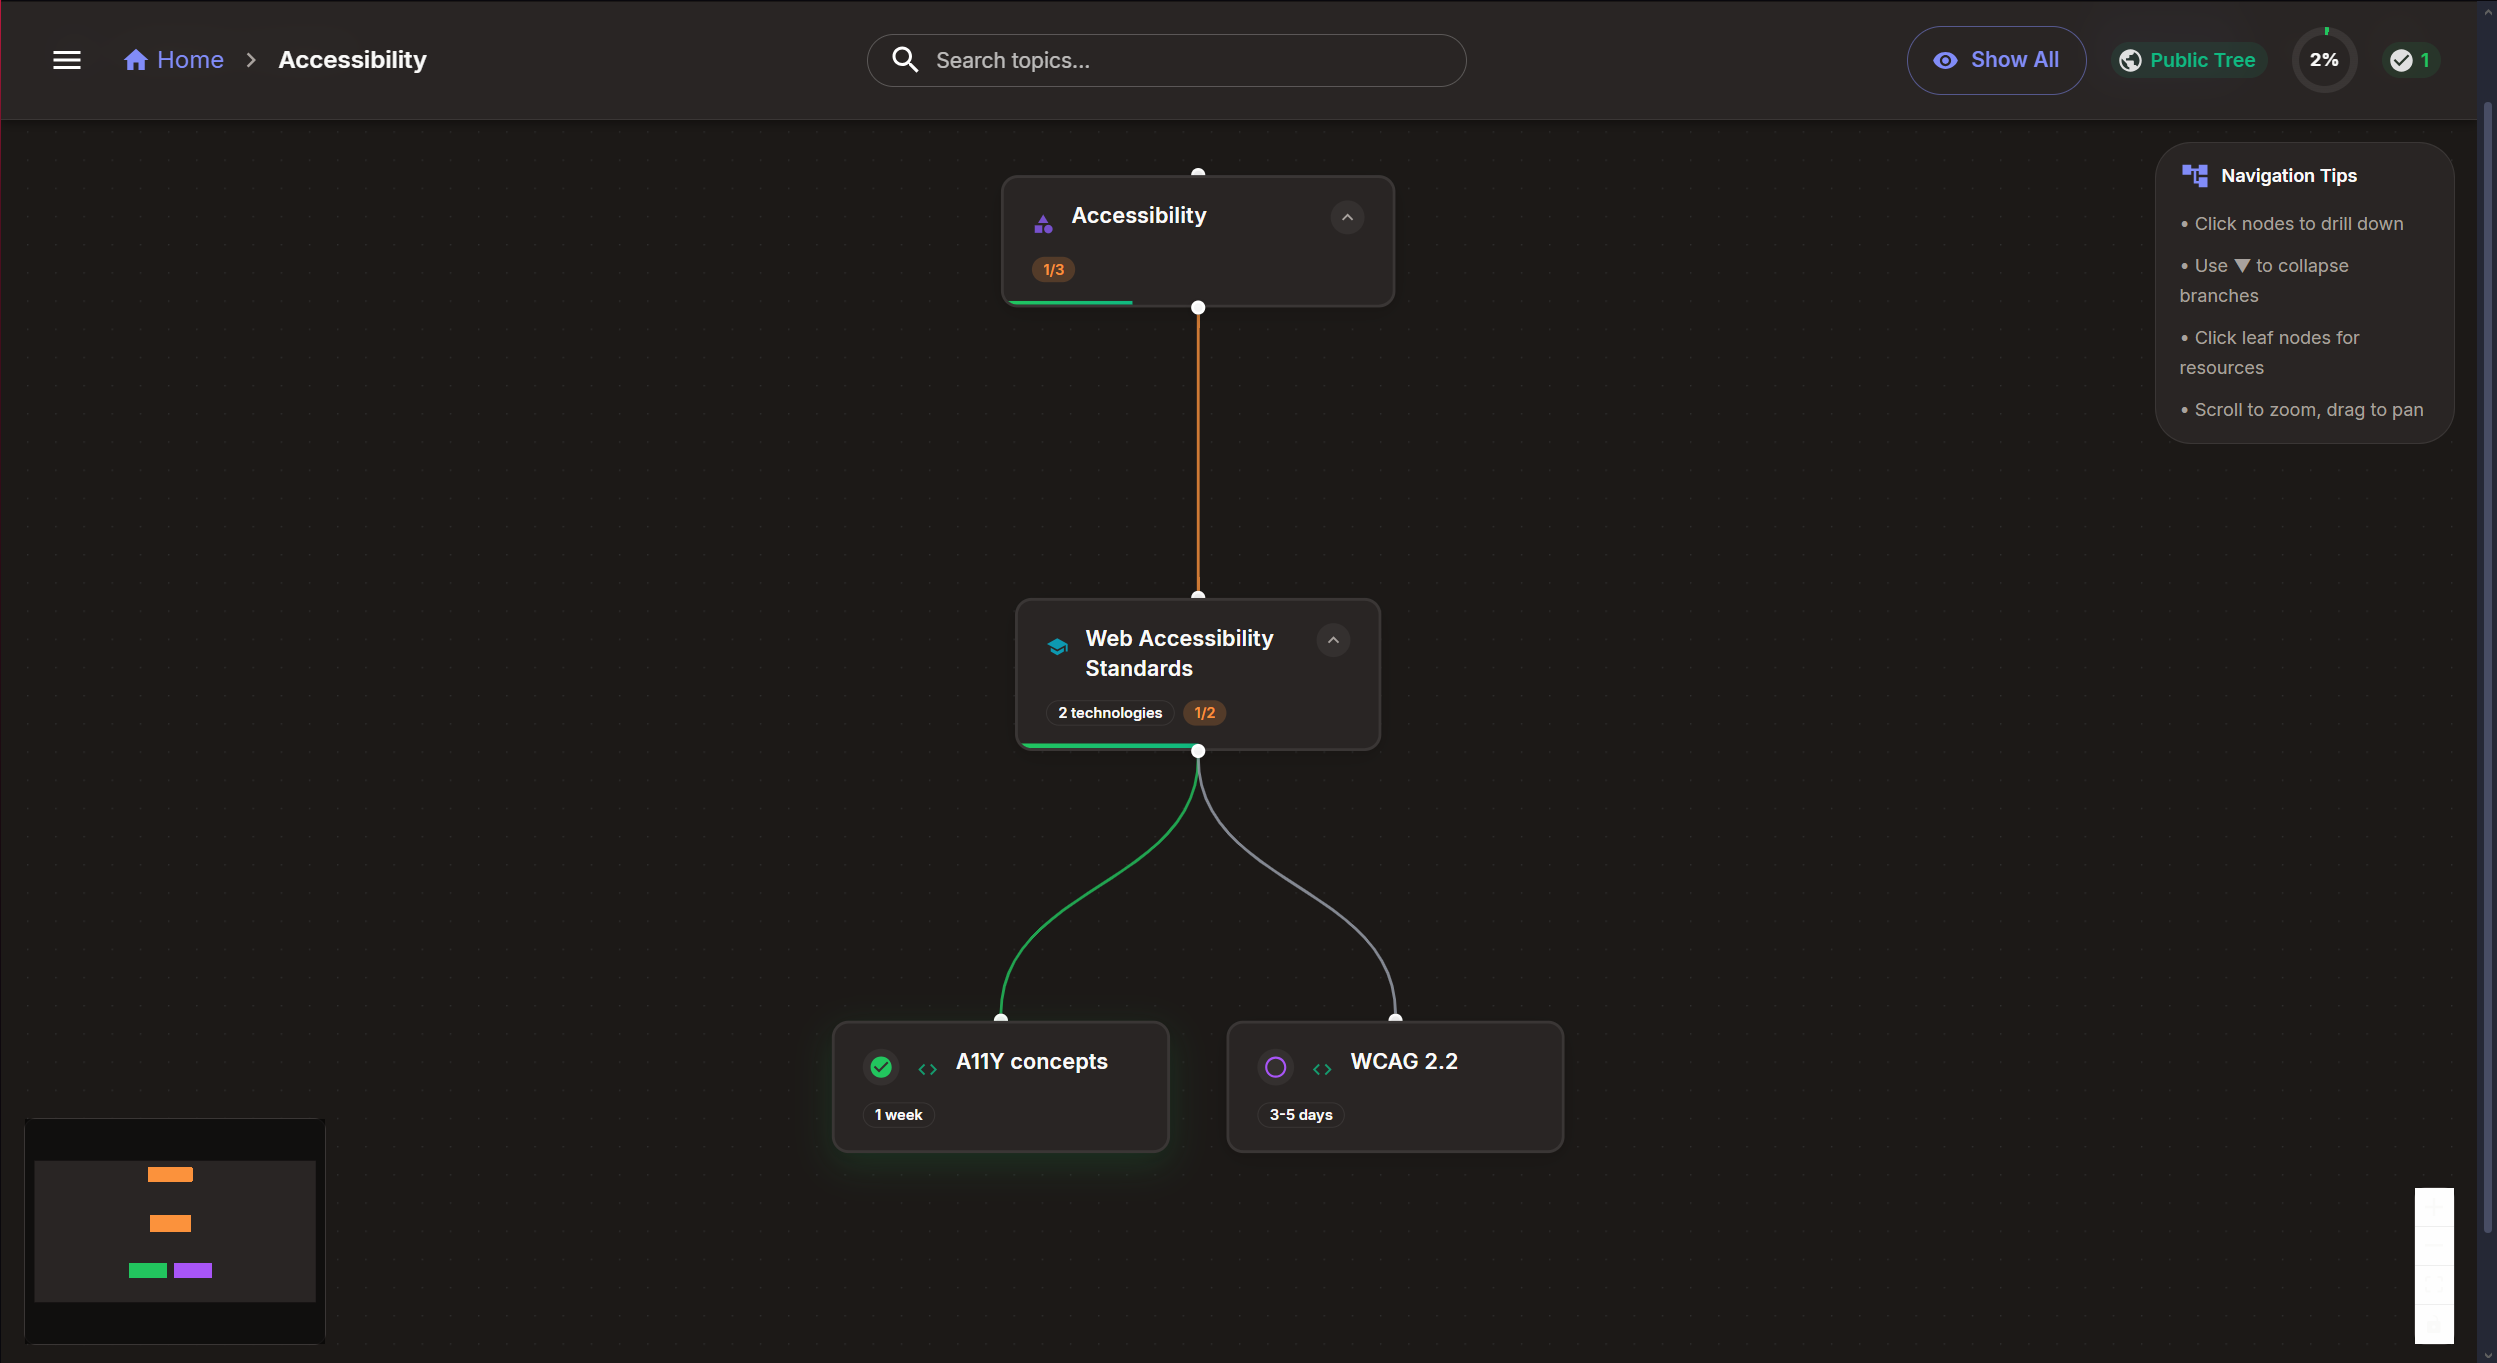The width and height of the screenshot is (2497, 1363).
Task: Click the purple shapes icon on Accessibility node
Action: point(1043,224)
